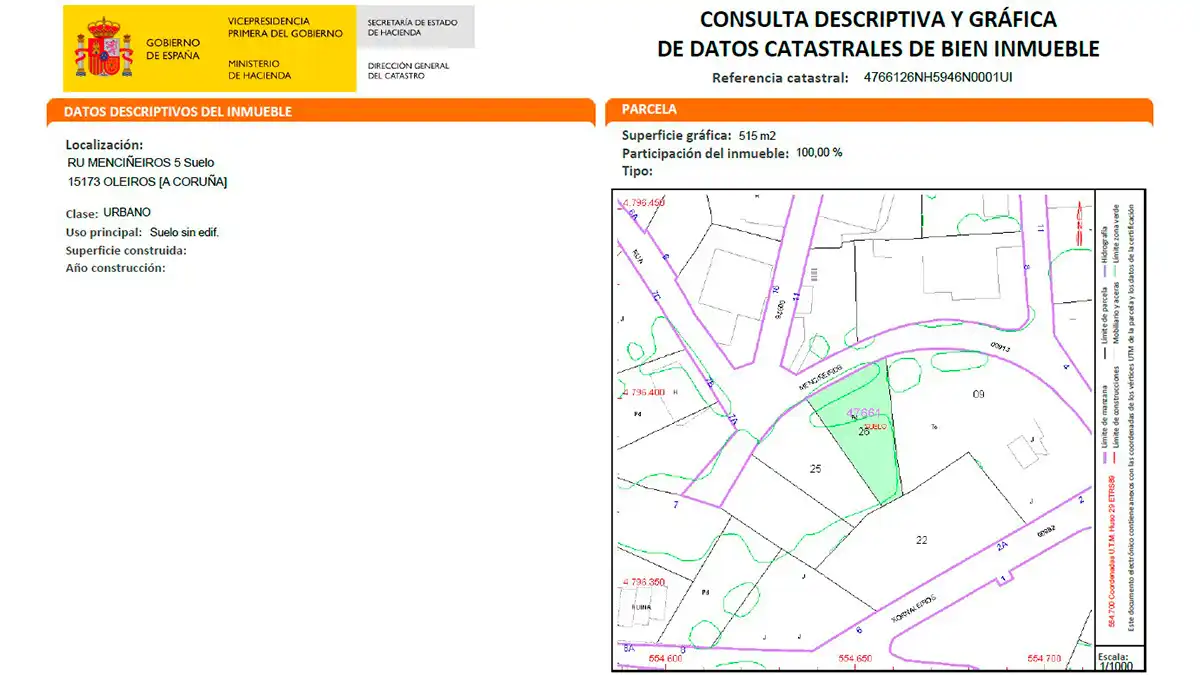The width and height of the screenshot is (1200, 675).
Task: Click the '4.796.400' coordinate label
Action: point(642,392)
